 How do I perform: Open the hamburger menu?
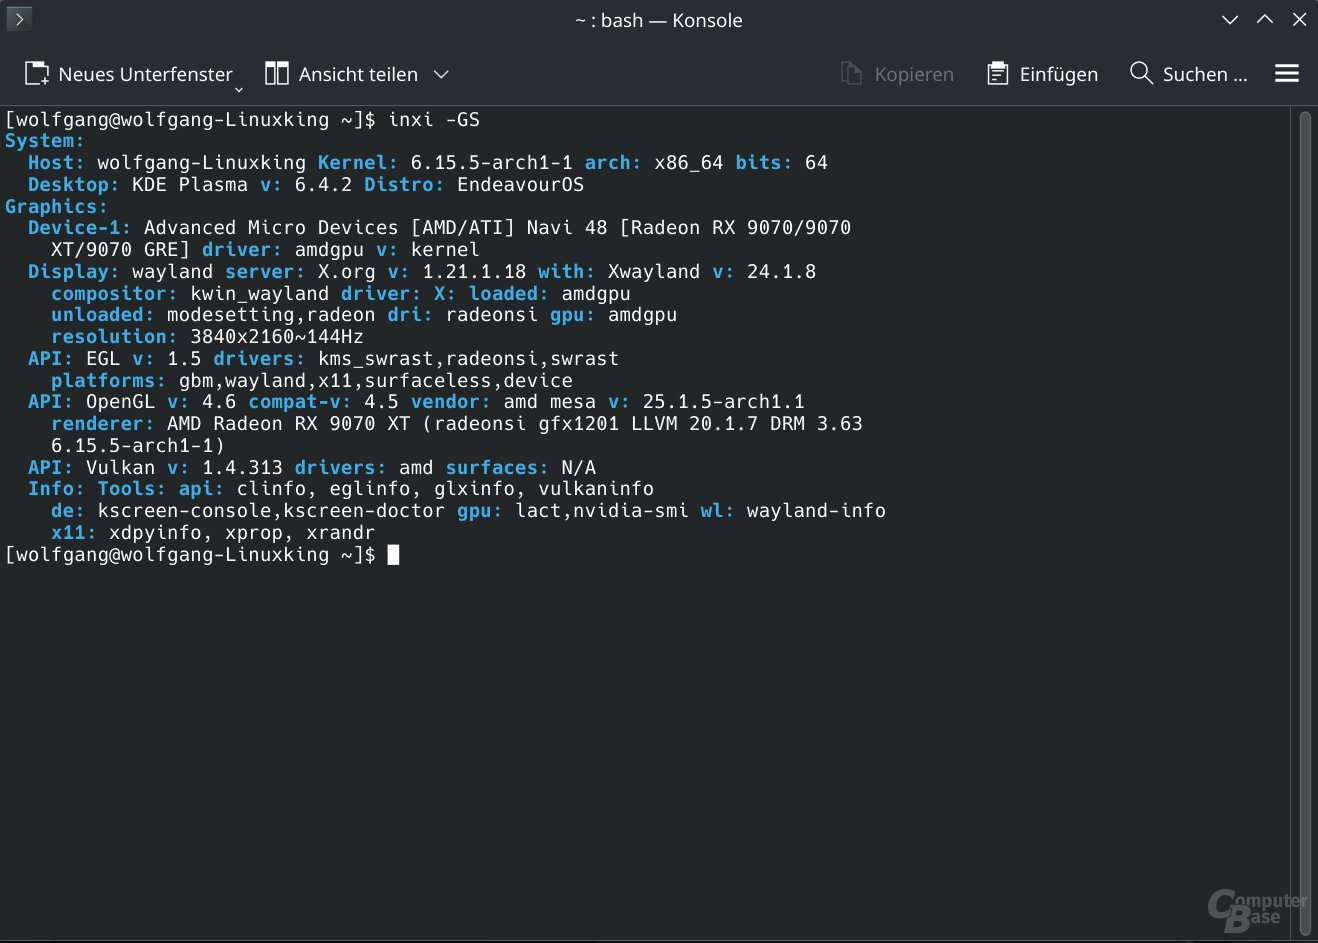(1287, 74)
